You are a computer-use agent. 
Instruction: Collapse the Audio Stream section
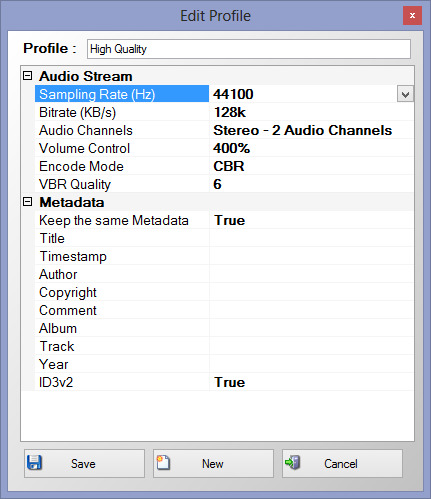[28, 76]
